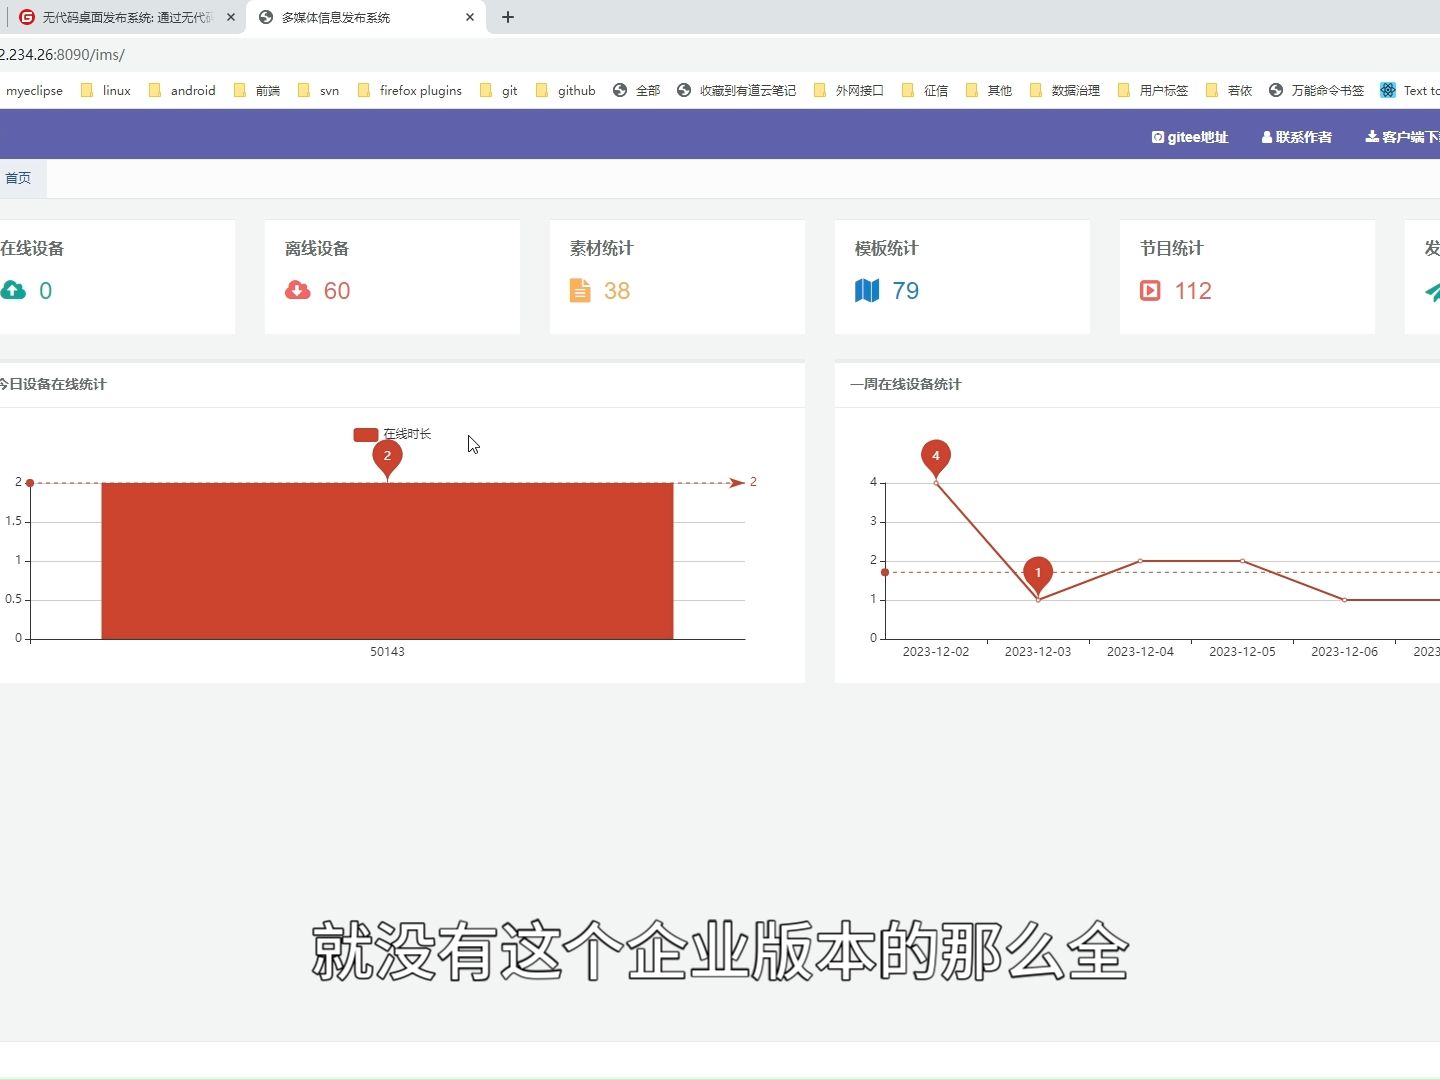This screenshot has width=1440, height=1080.
Task: Click the material count 38
Action: [617, 291]
